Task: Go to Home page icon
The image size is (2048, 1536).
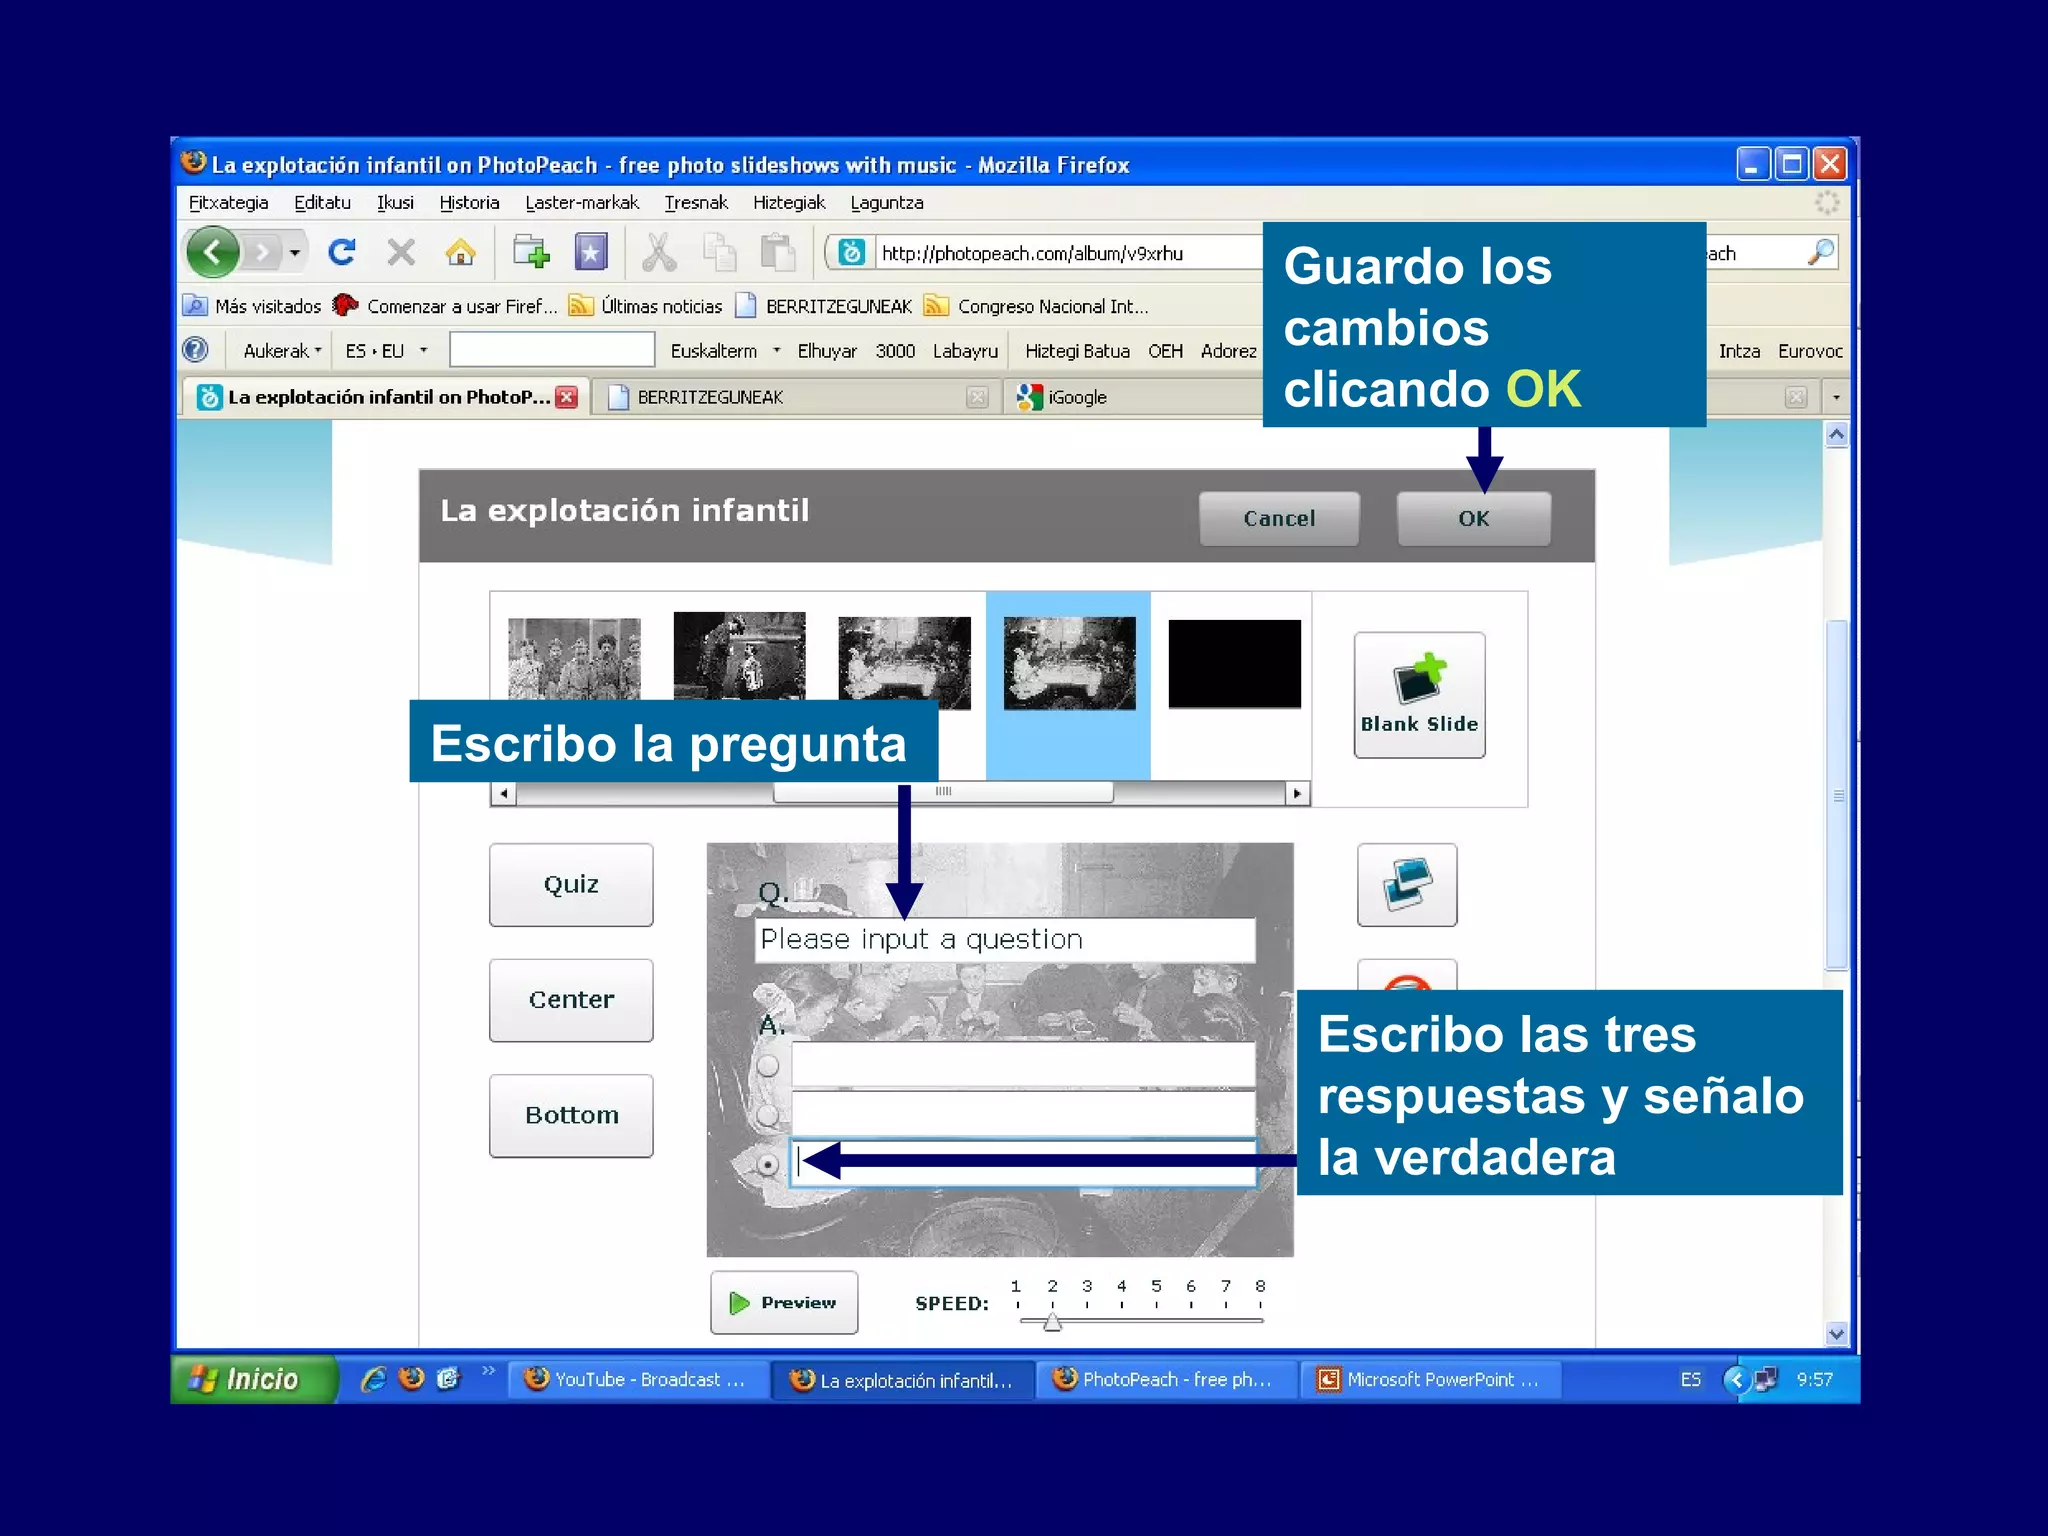Action: tap(460, 252)
